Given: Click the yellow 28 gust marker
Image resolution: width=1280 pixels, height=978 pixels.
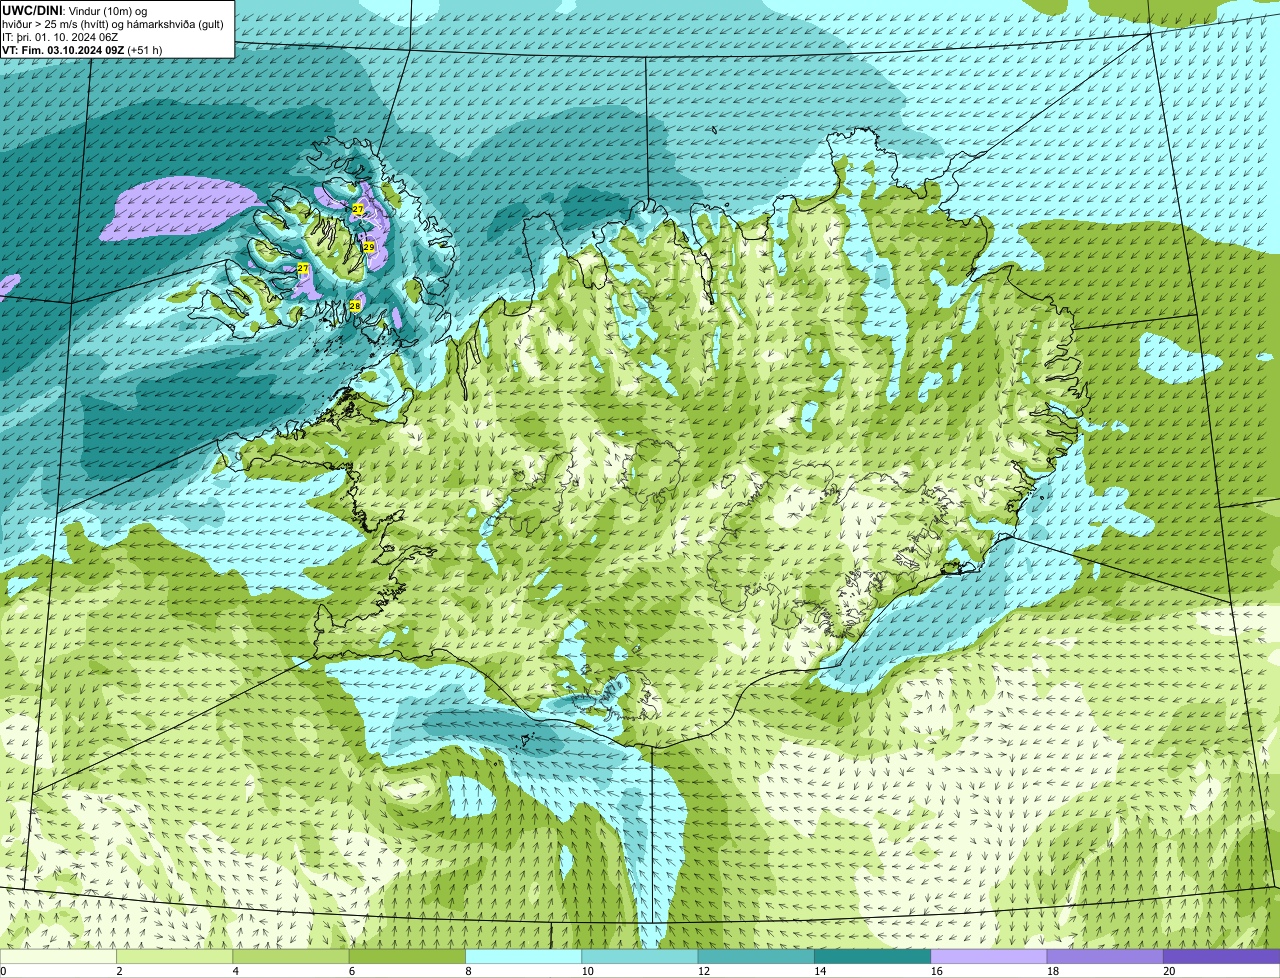Looking at the screenshot, I should [x=354, y=306].
